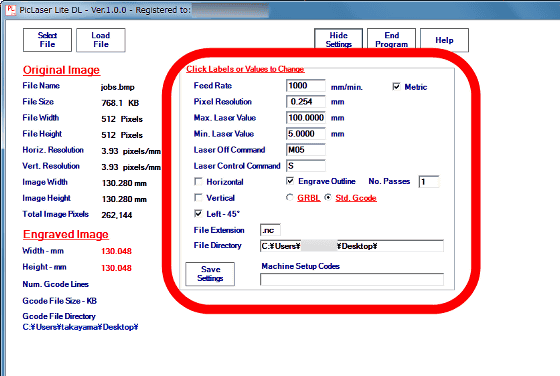Click the File Extension label

219,230
